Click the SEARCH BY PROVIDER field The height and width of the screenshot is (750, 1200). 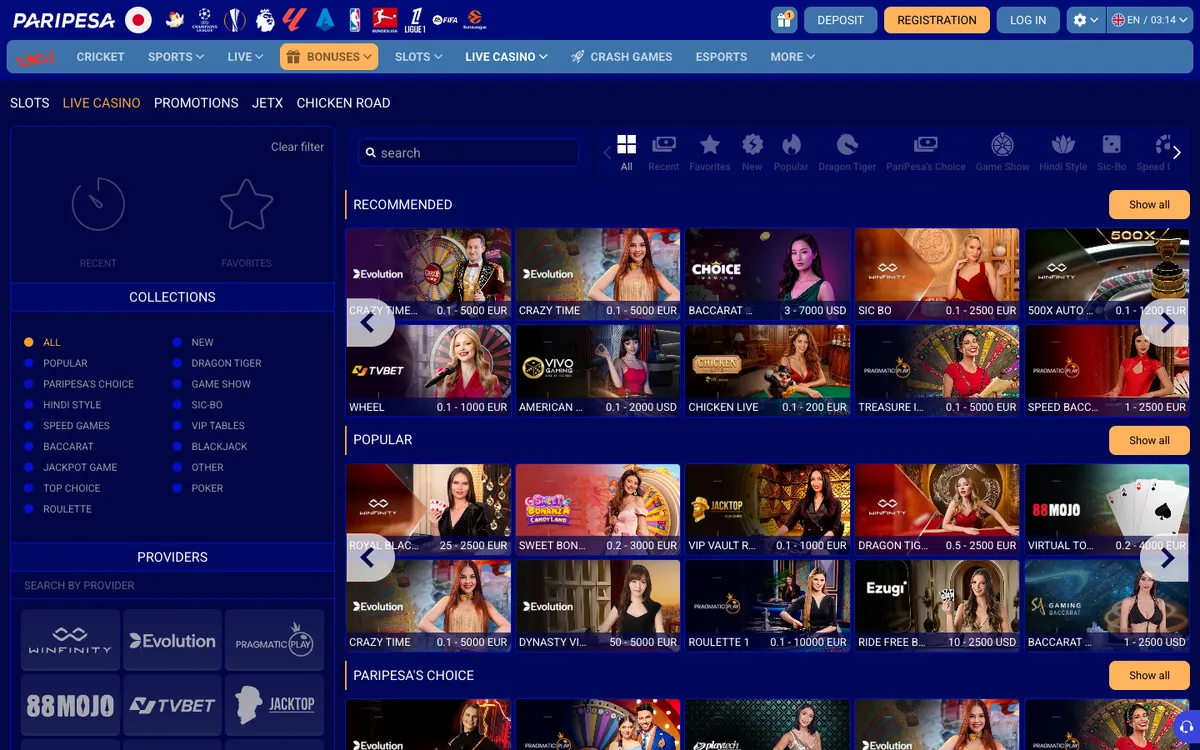point(172,585)
